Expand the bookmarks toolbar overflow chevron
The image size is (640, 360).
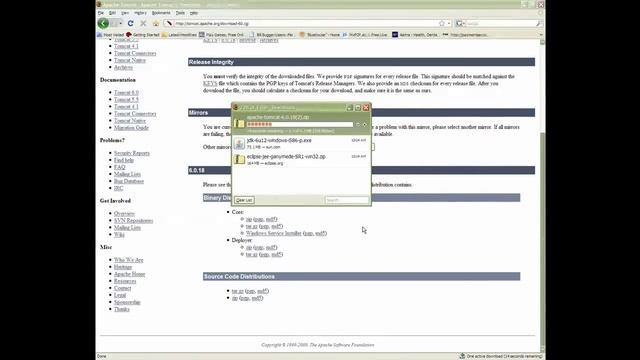(541, 35)
